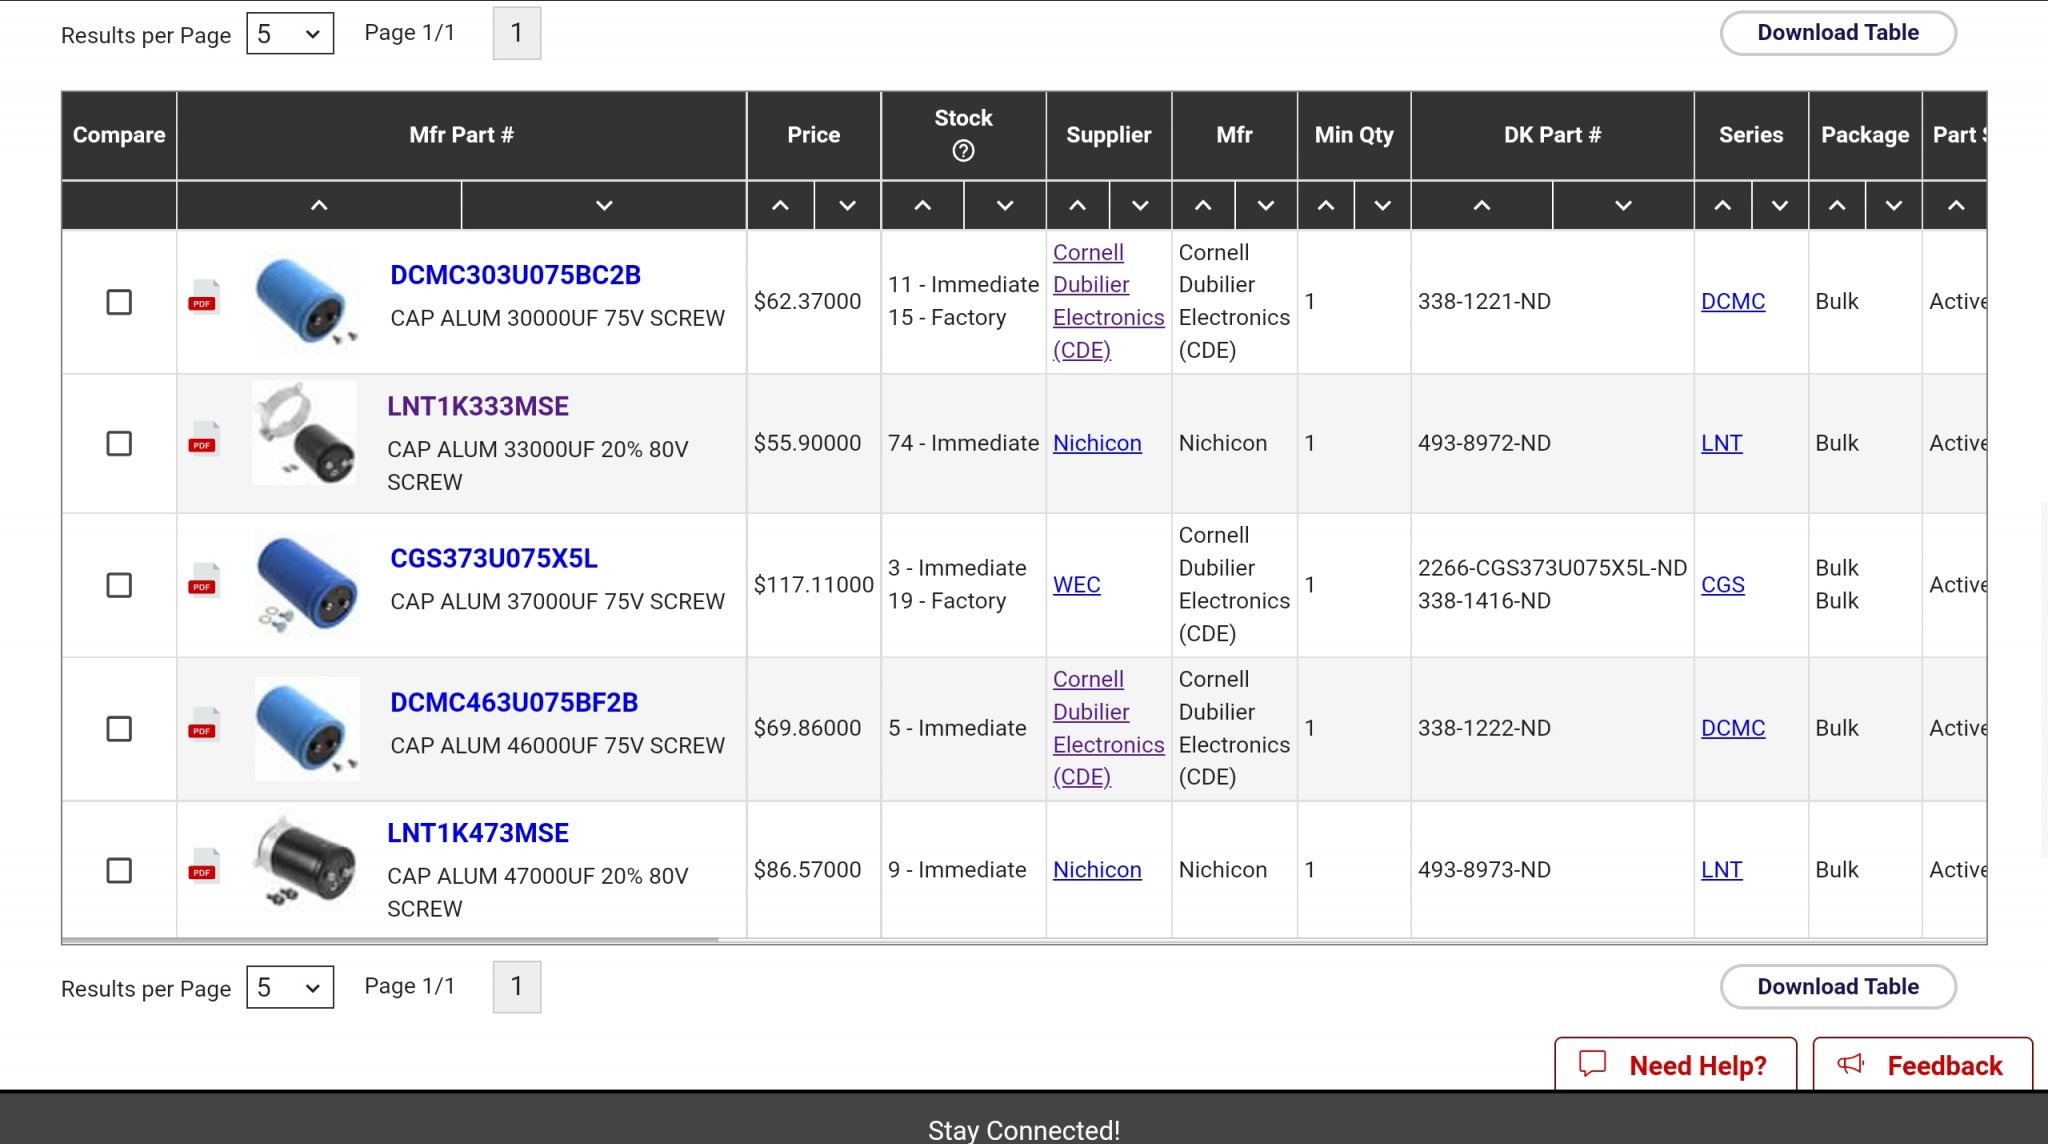Click the Stock column help question icon

[963, 151]
